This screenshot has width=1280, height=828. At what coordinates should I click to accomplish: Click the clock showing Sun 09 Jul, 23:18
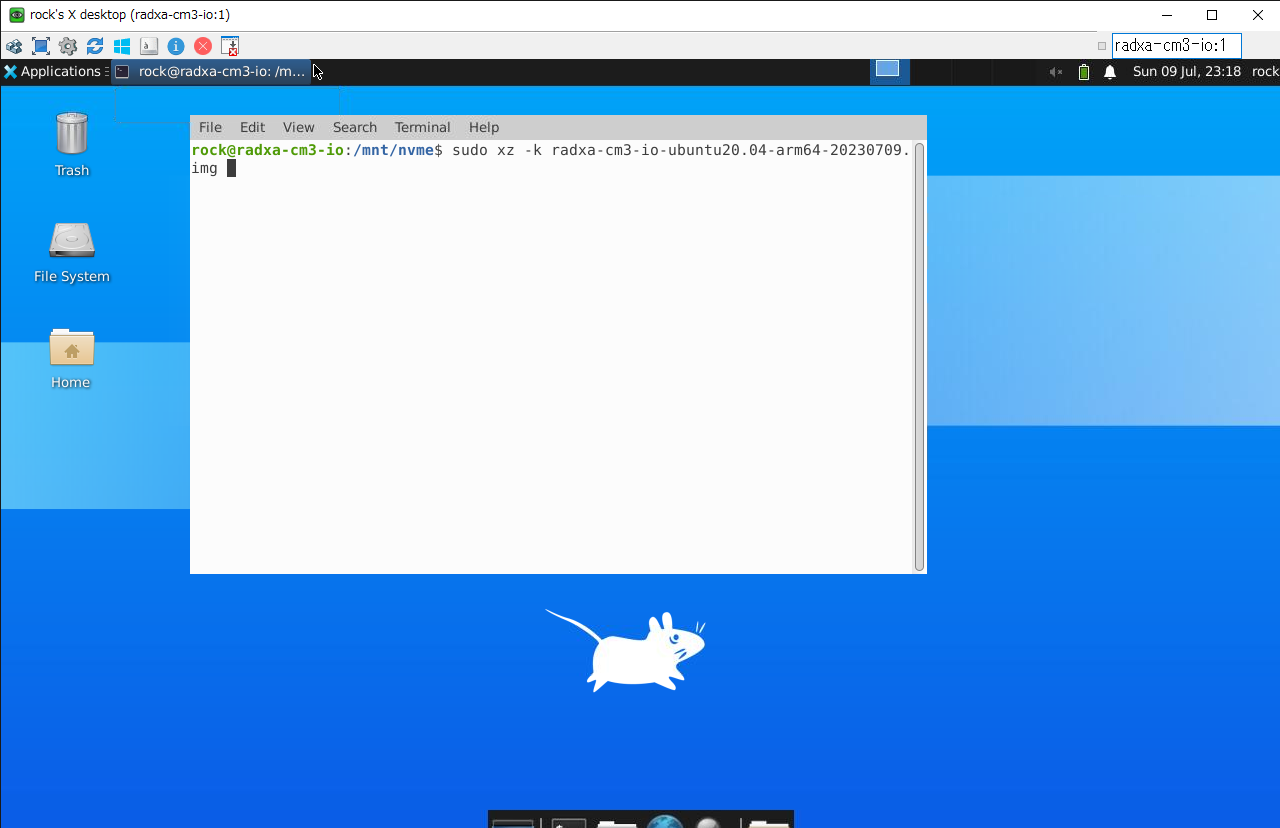tap(1187, 72)
